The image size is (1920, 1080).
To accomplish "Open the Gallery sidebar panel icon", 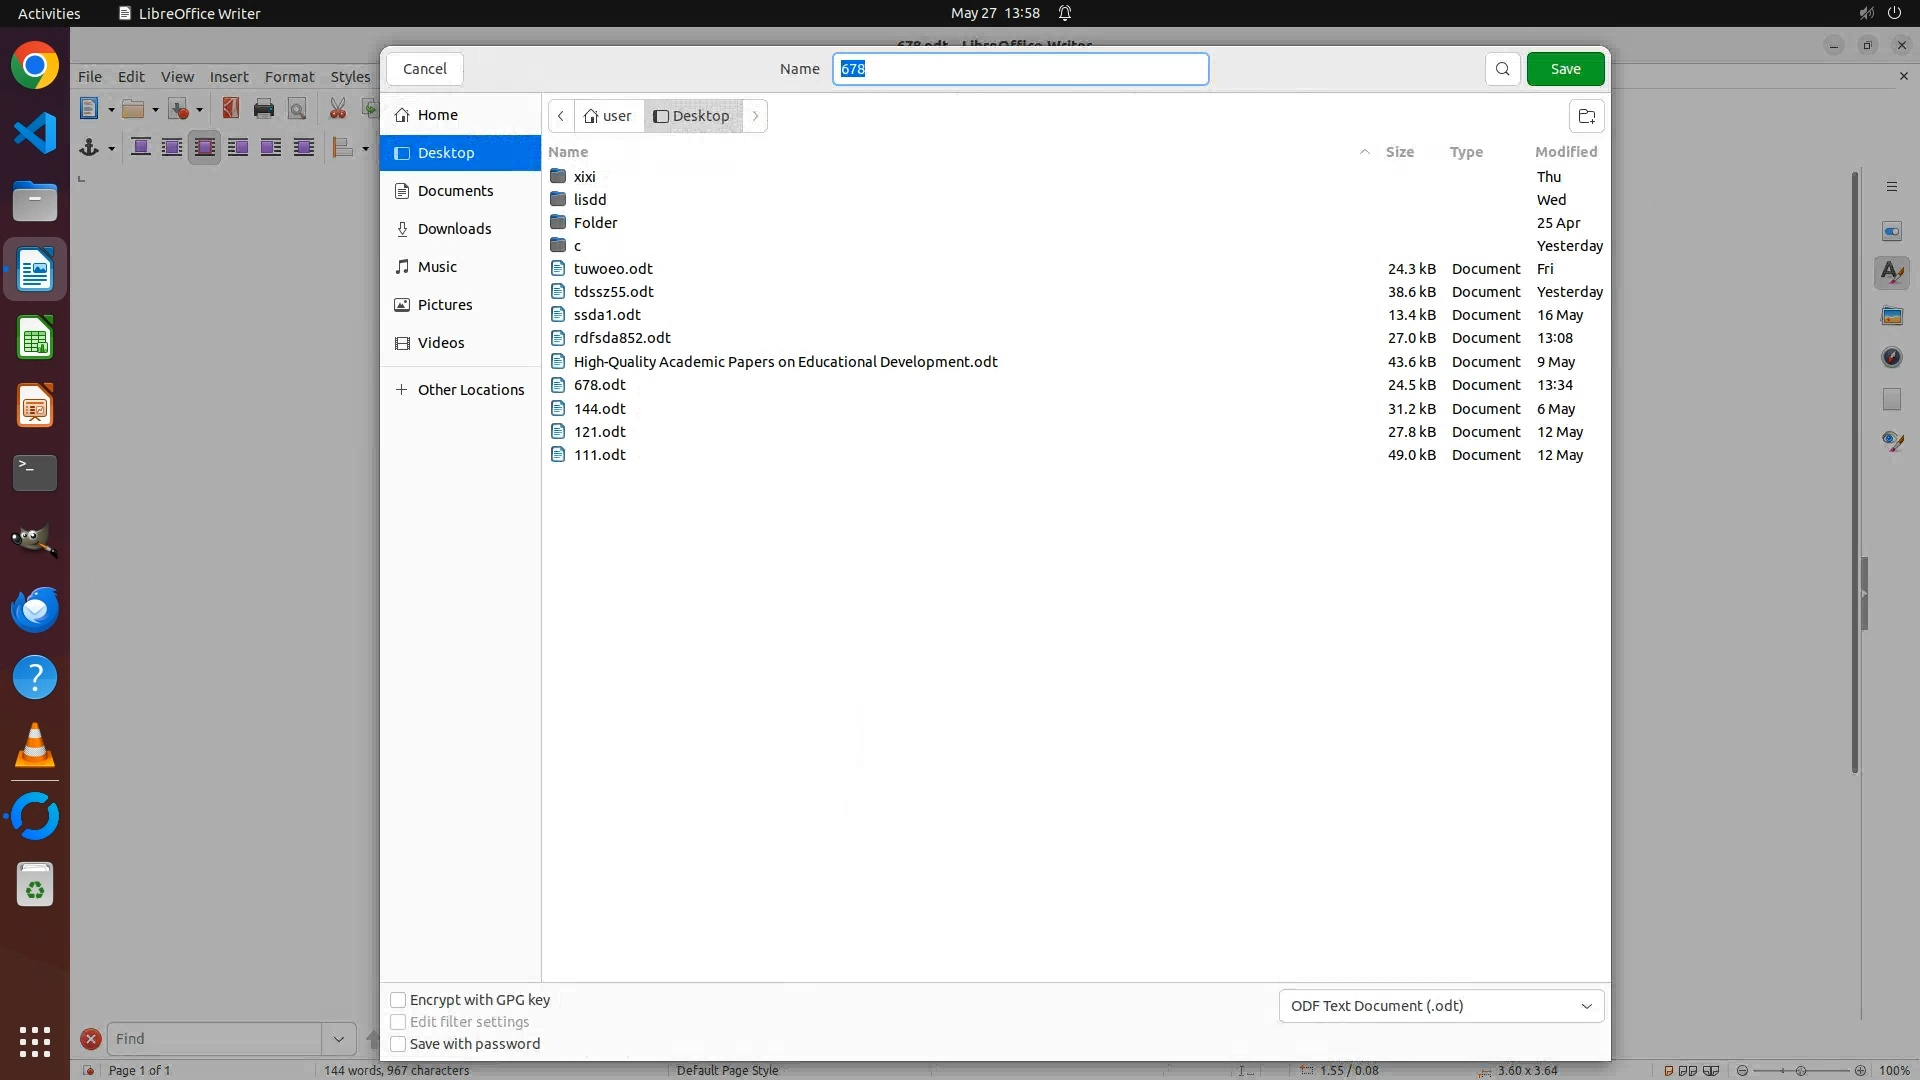I will (1891, 315).
